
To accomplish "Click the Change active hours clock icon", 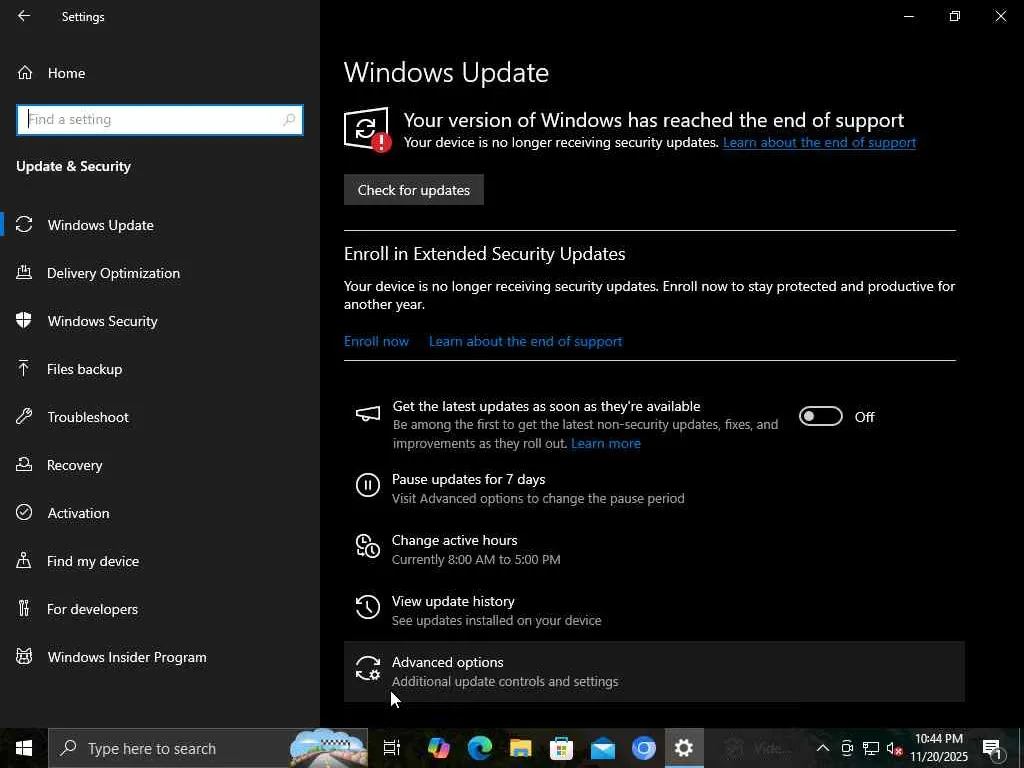I will pos(368,546).
